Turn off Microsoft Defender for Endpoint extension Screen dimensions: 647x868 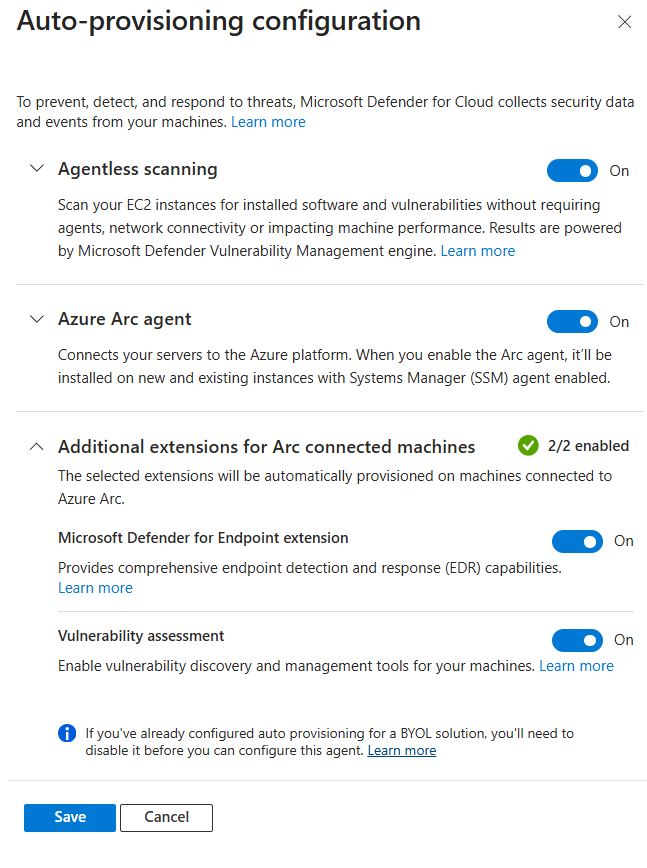(577, 541)
